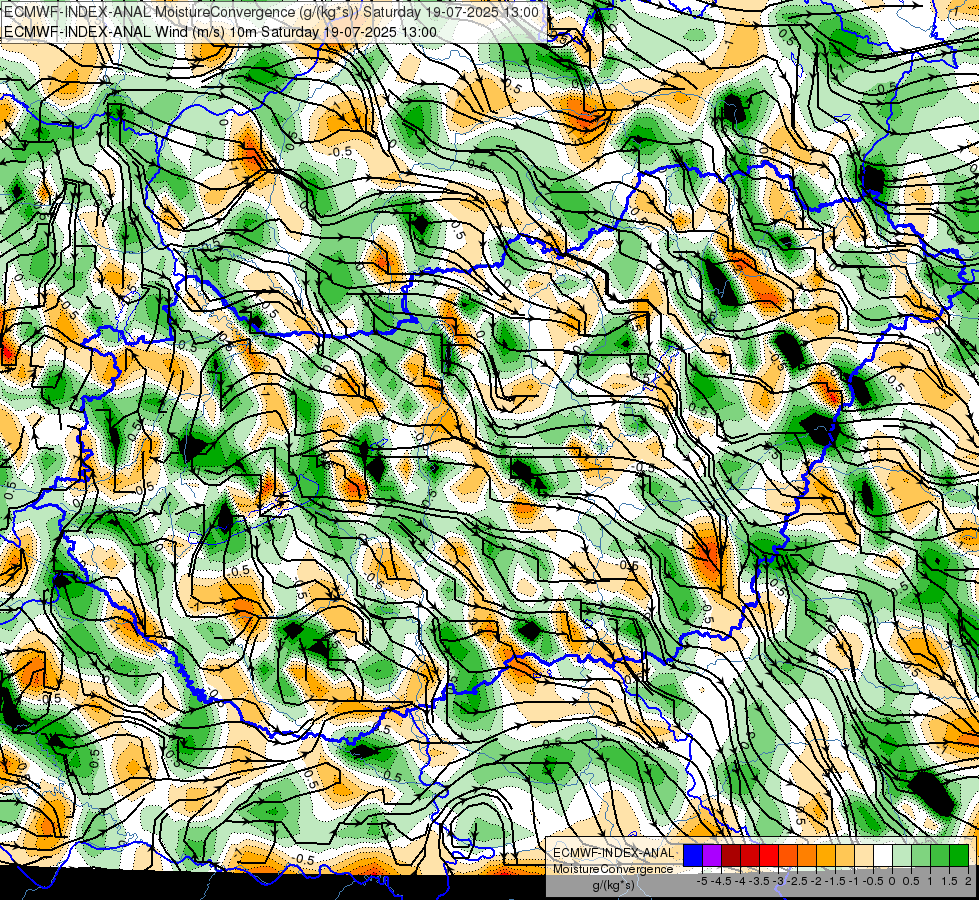979x900 pixels.
Task: Select the bright red swatch between -3.5 and -3
Action: click(769, 855)
